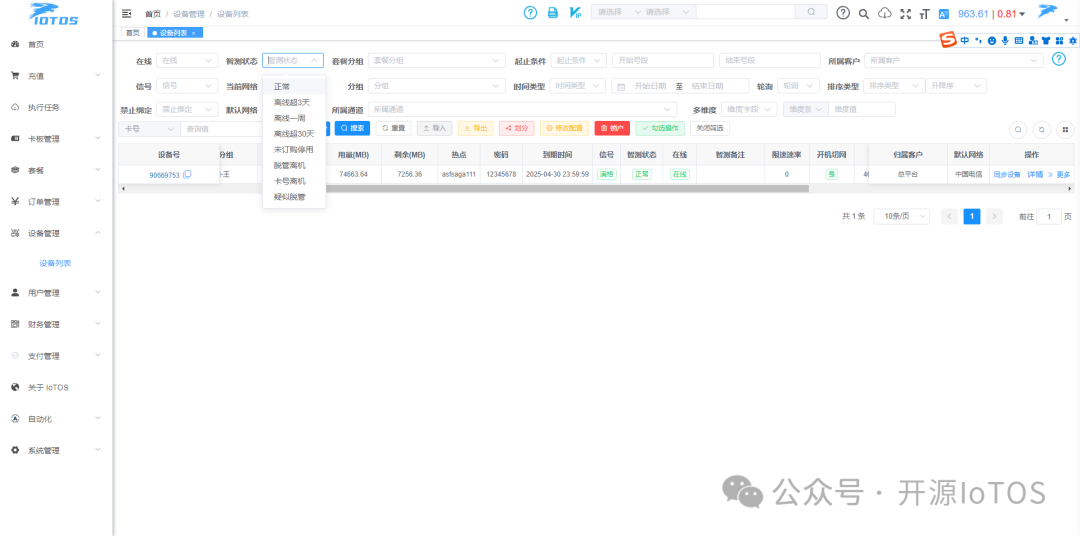Open the 排序类型 dropdown

click(894, 86)
